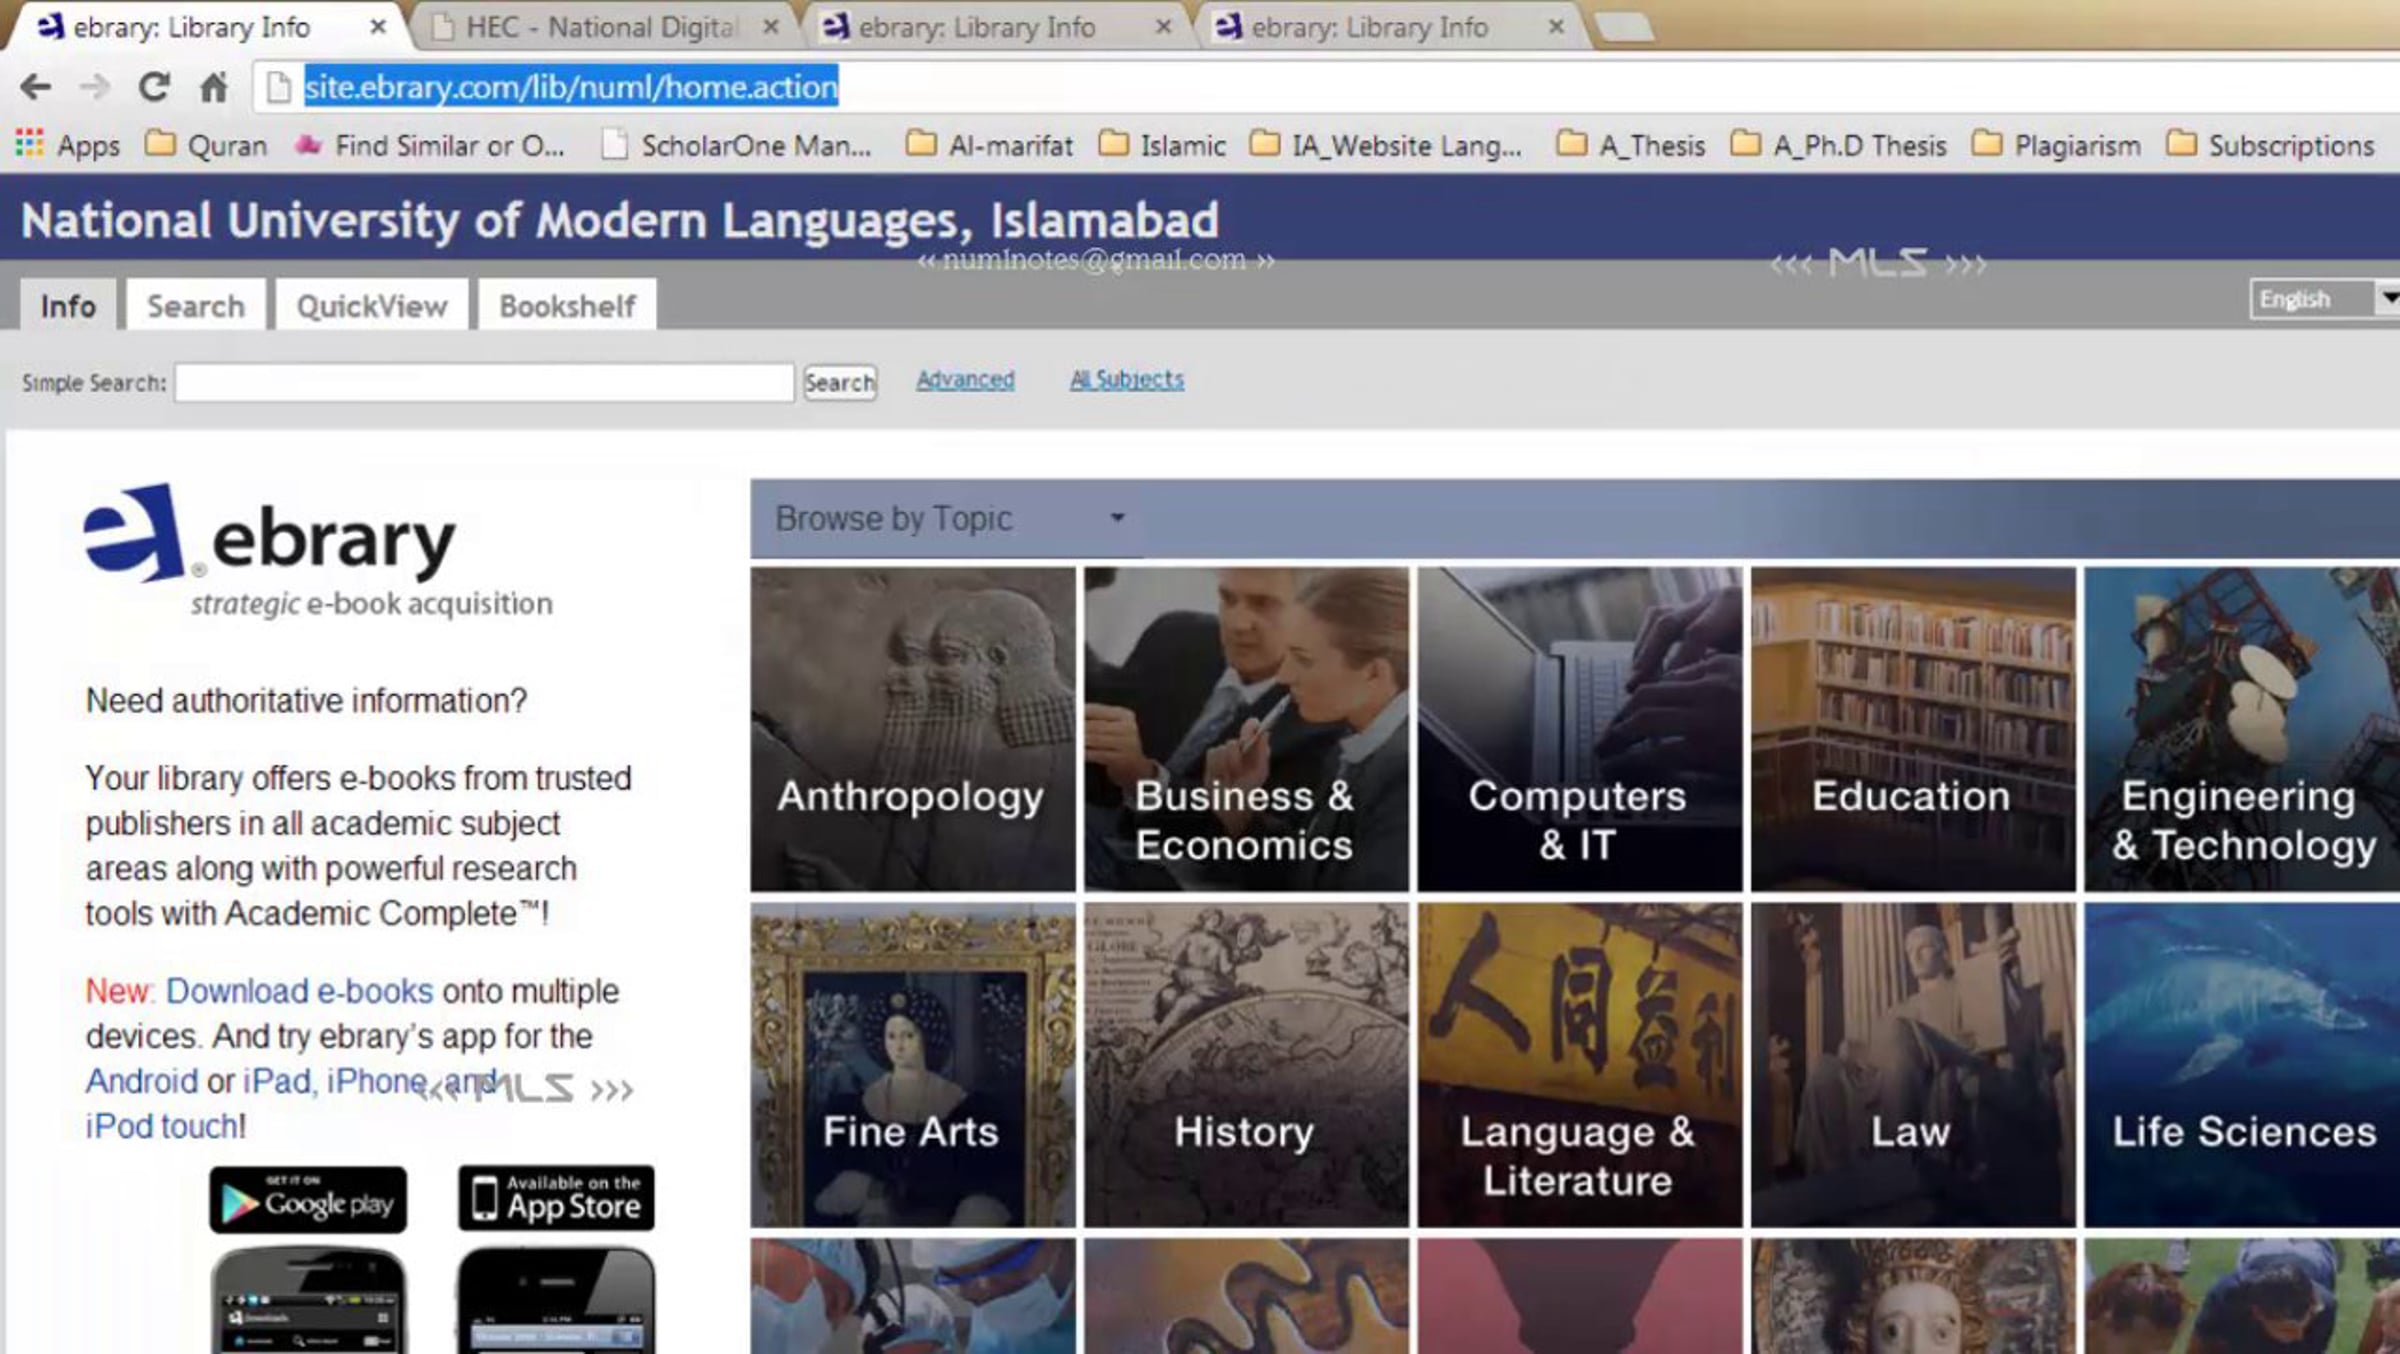Click the Simple Search text field
The height and width of the screenshot is (1354, 2400).
click(x=484, y=383)
